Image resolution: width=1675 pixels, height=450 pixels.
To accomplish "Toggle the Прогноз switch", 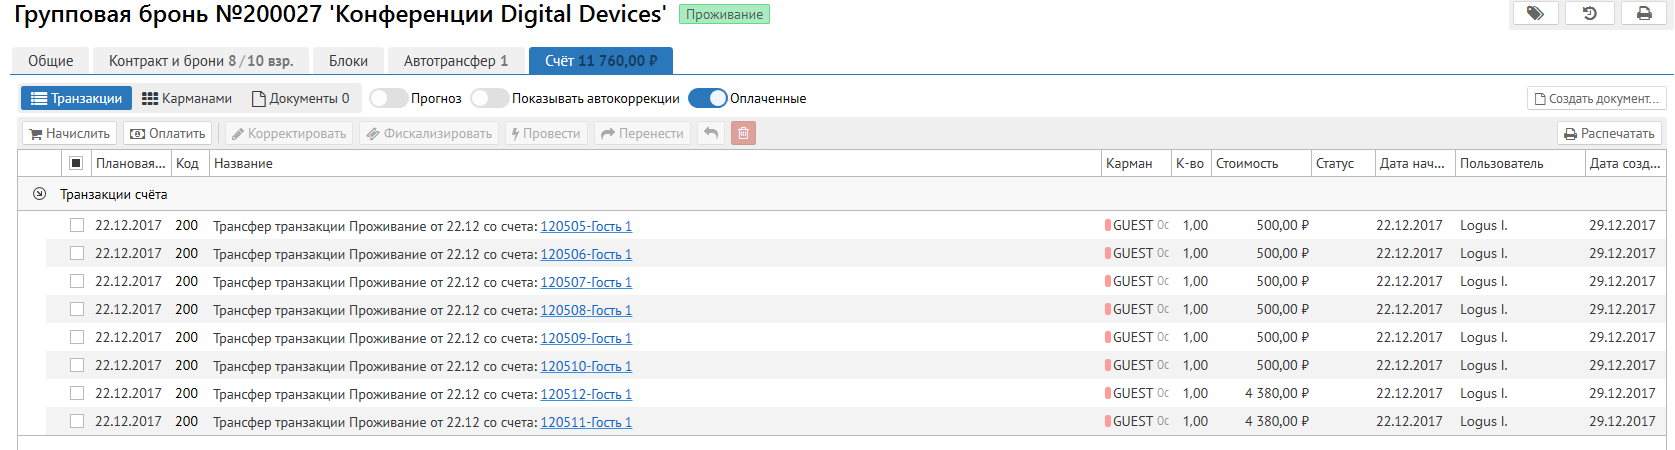I will (388, 98).
